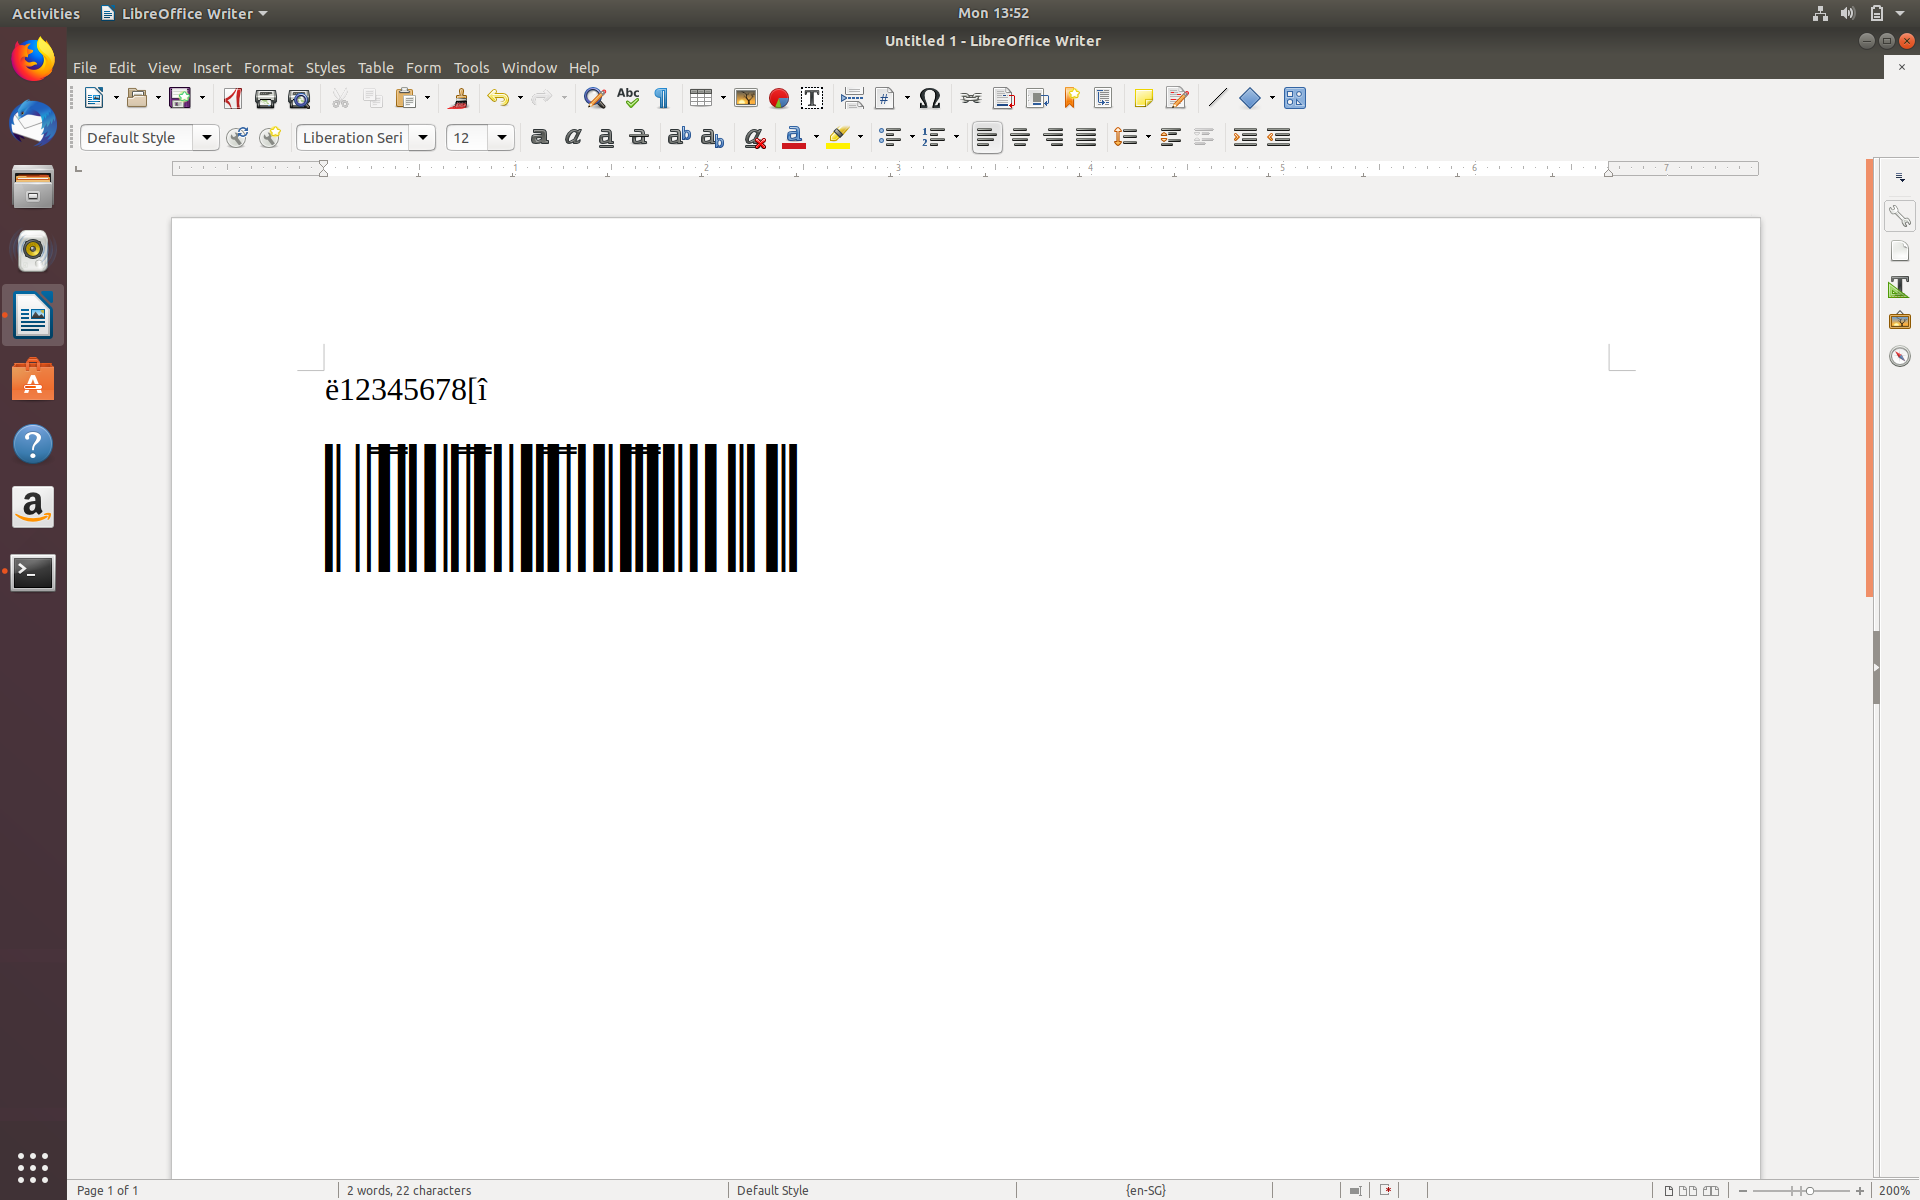
Task: Open sidebar Gallery panel
Action: tap(1899, 321)
